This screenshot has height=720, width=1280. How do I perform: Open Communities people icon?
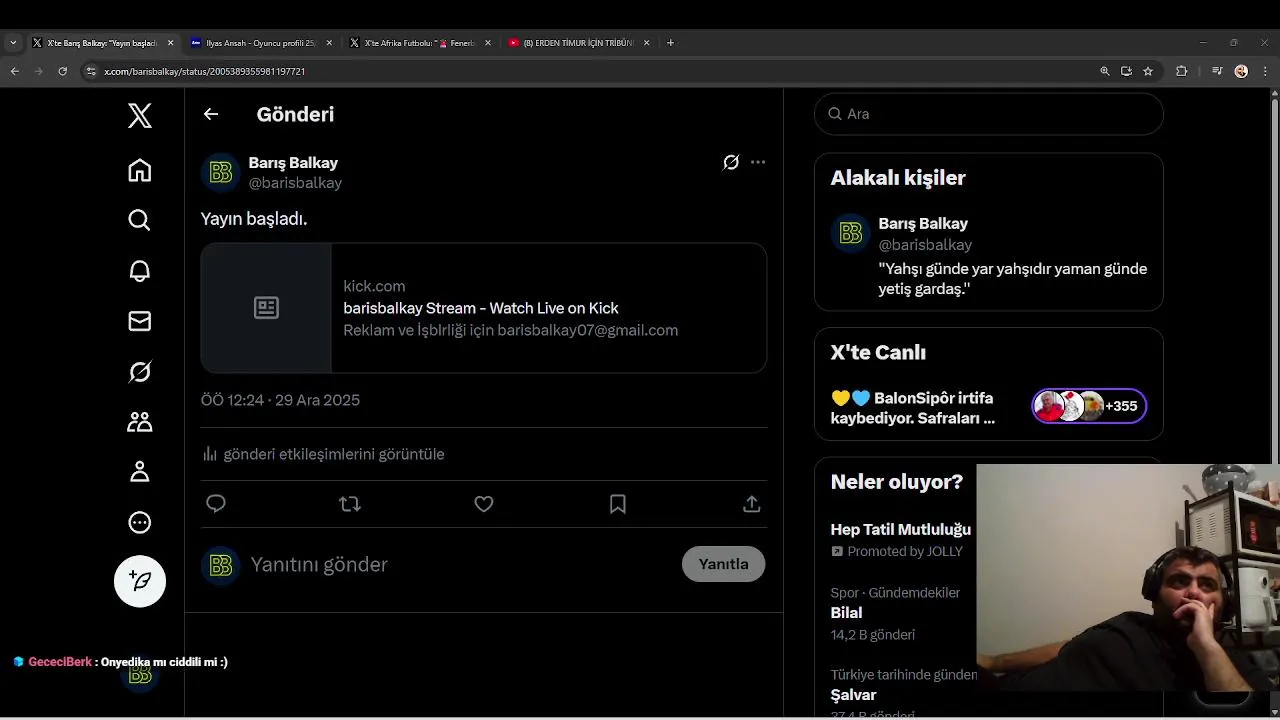click(140, 422)
